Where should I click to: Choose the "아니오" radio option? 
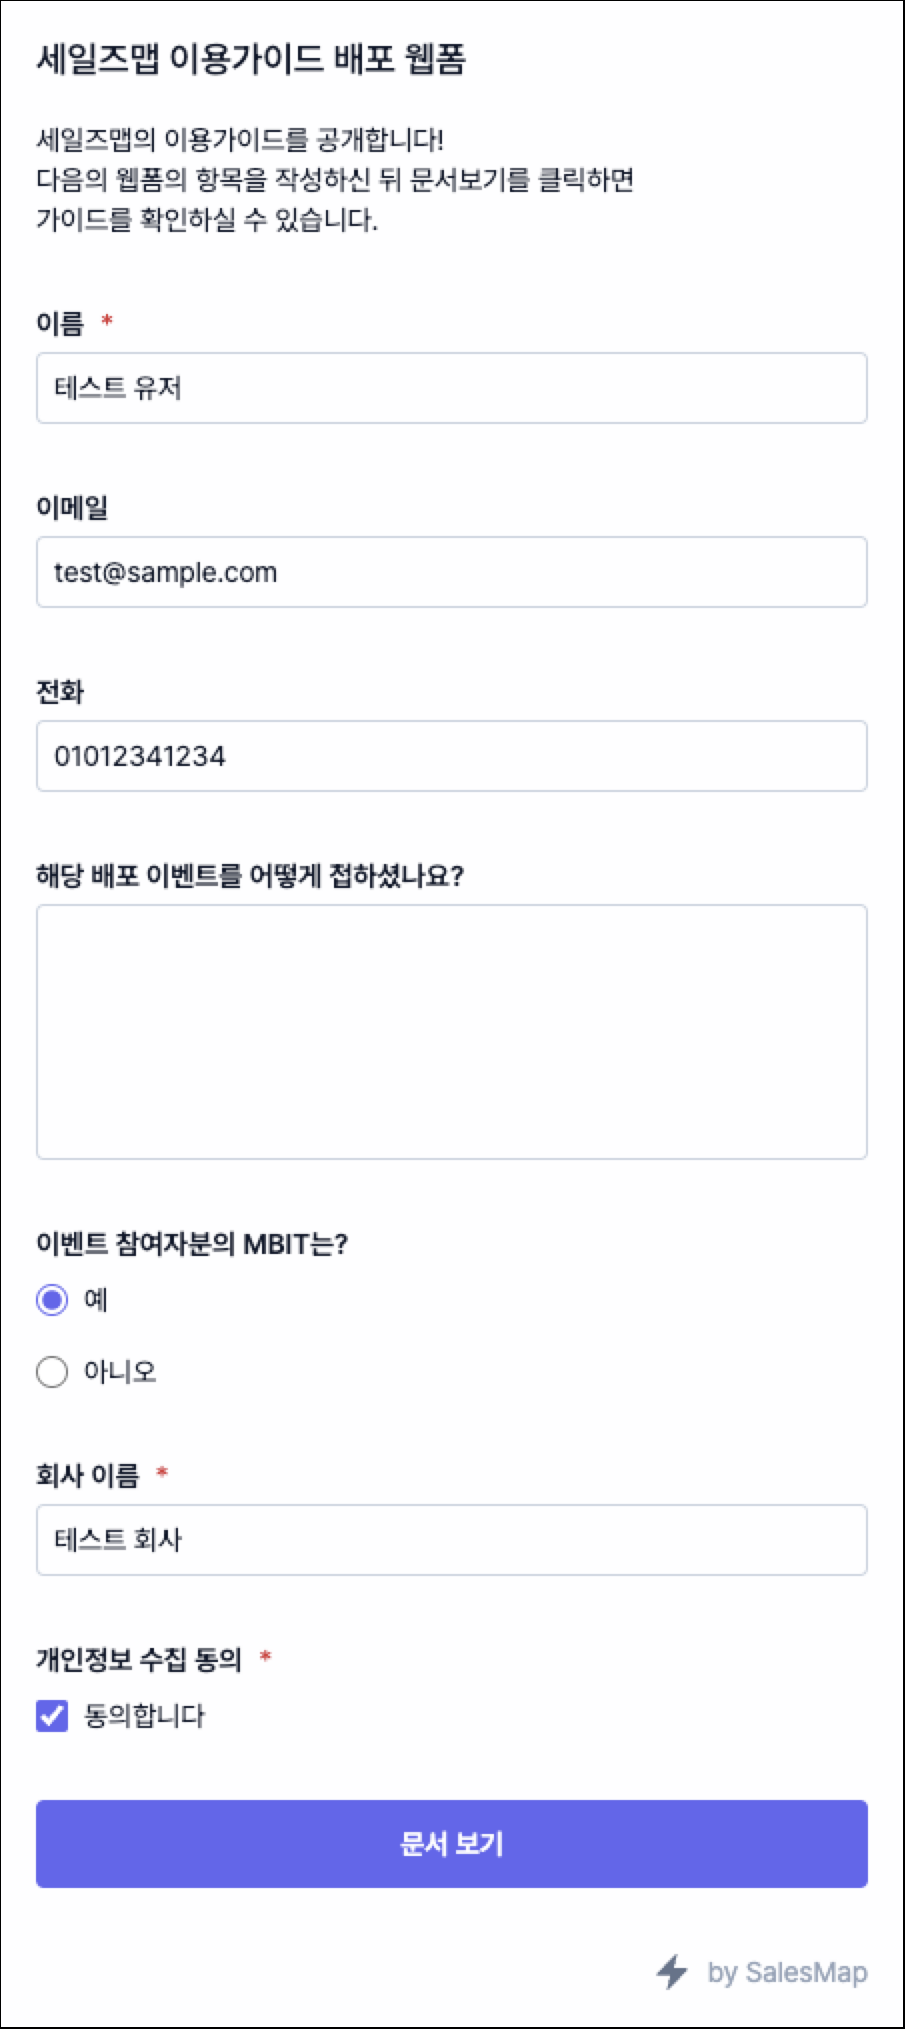tap(52, 1371)
